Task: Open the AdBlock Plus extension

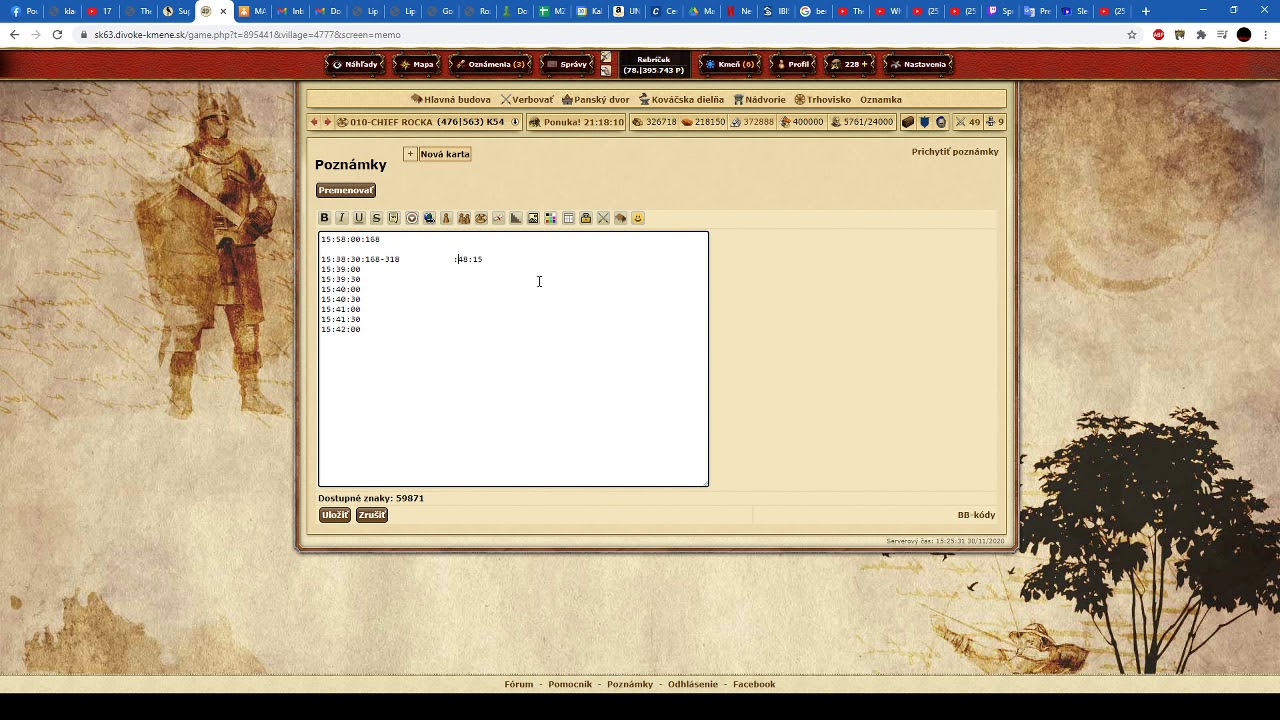Action: click(x=1159, y=34)
